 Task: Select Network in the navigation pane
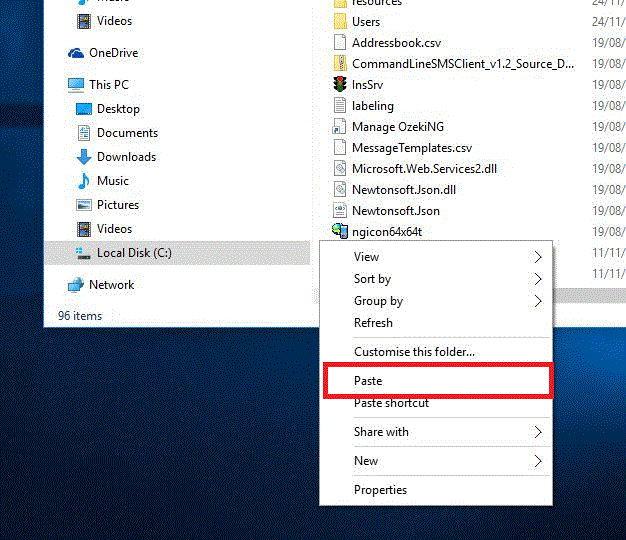tap(111, 285)
